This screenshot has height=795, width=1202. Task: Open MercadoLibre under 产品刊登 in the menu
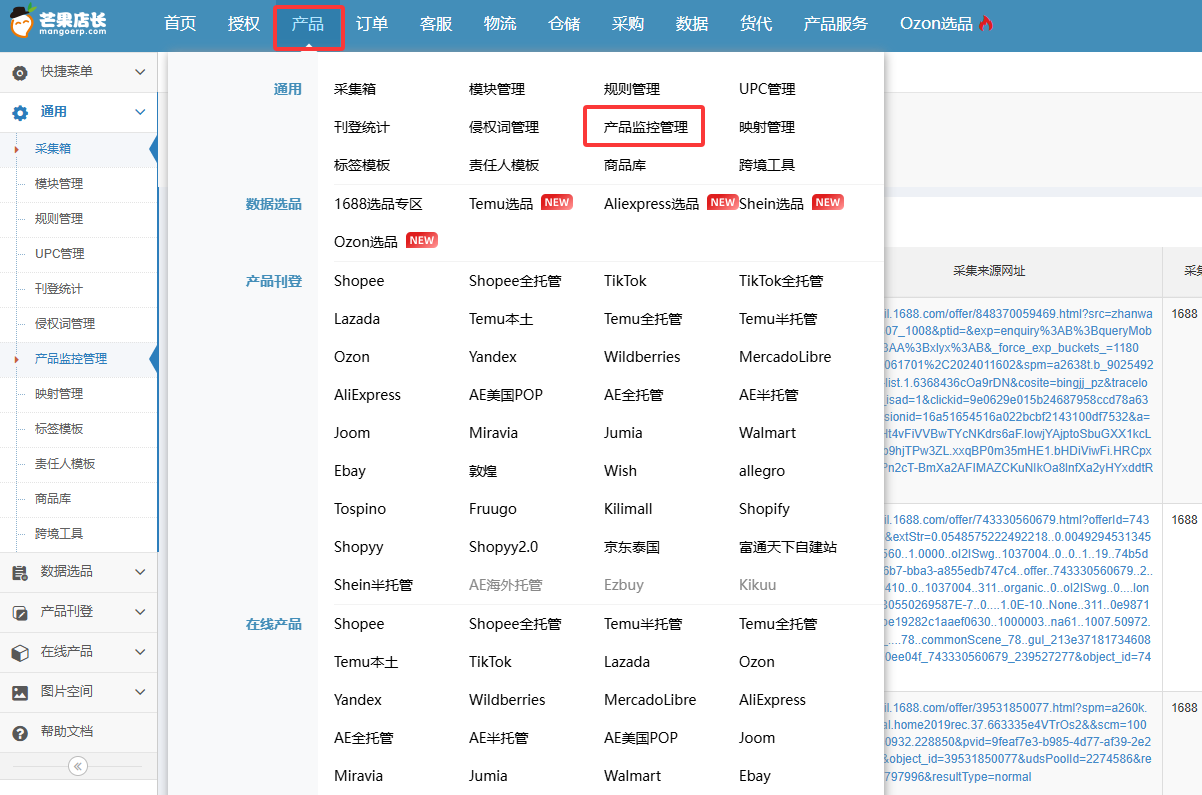point(785,357)
